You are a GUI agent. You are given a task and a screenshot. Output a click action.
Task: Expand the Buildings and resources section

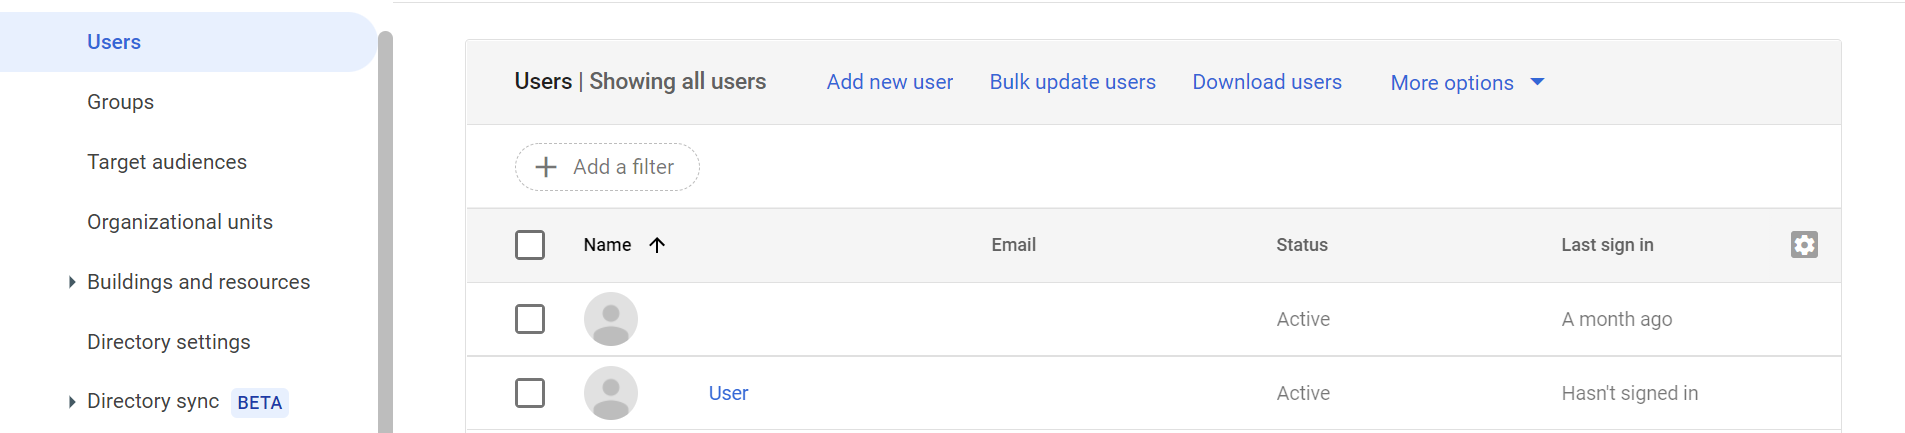coord(72,282)
